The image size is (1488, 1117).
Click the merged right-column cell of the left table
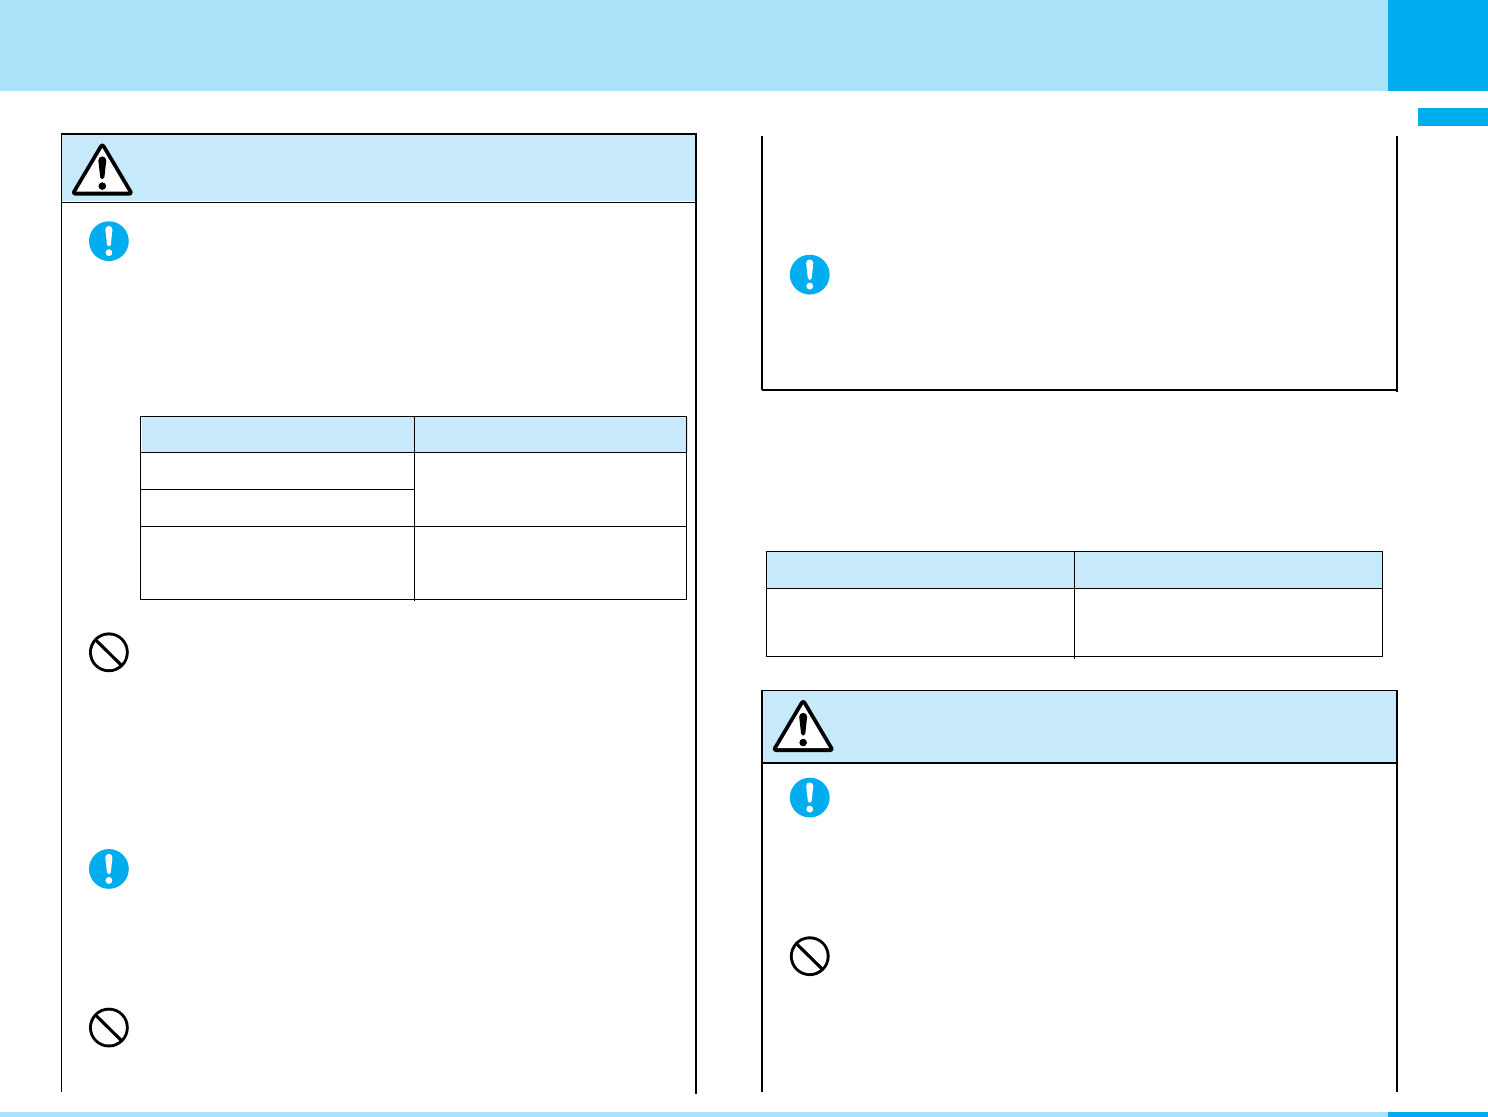(x=550, y=489)
